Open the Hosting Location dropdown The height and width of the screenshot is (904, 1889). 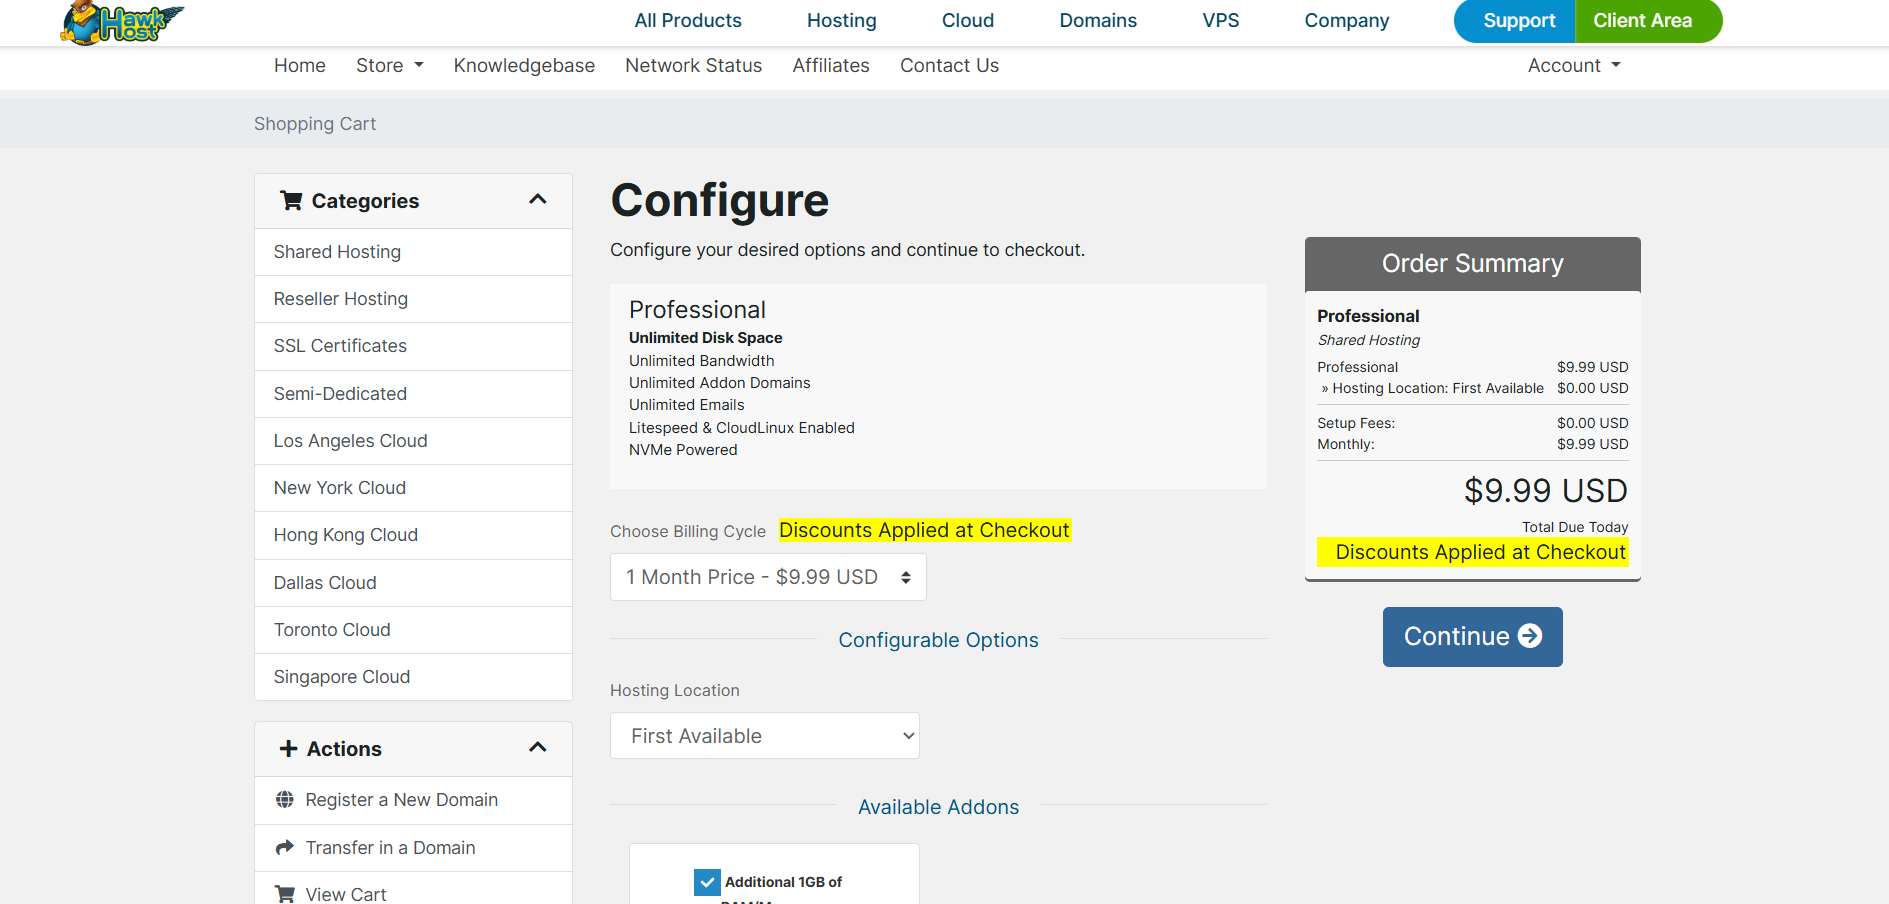(764, 736)
